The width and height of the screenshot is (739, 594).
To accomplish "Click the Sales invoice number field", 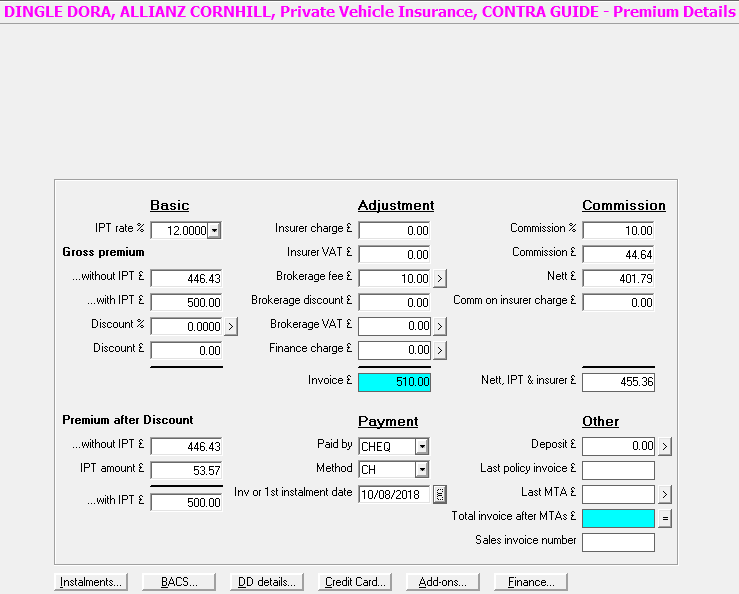I will tap(618, 542).
